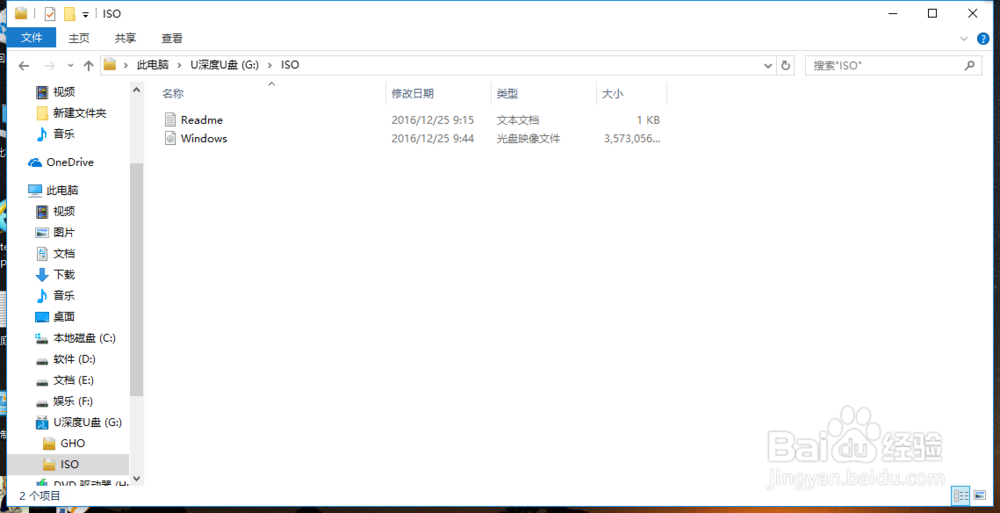Screen dimensions: 1000x513
Task: Open the GHO folder in navigation tree
Action: point(73,443)
